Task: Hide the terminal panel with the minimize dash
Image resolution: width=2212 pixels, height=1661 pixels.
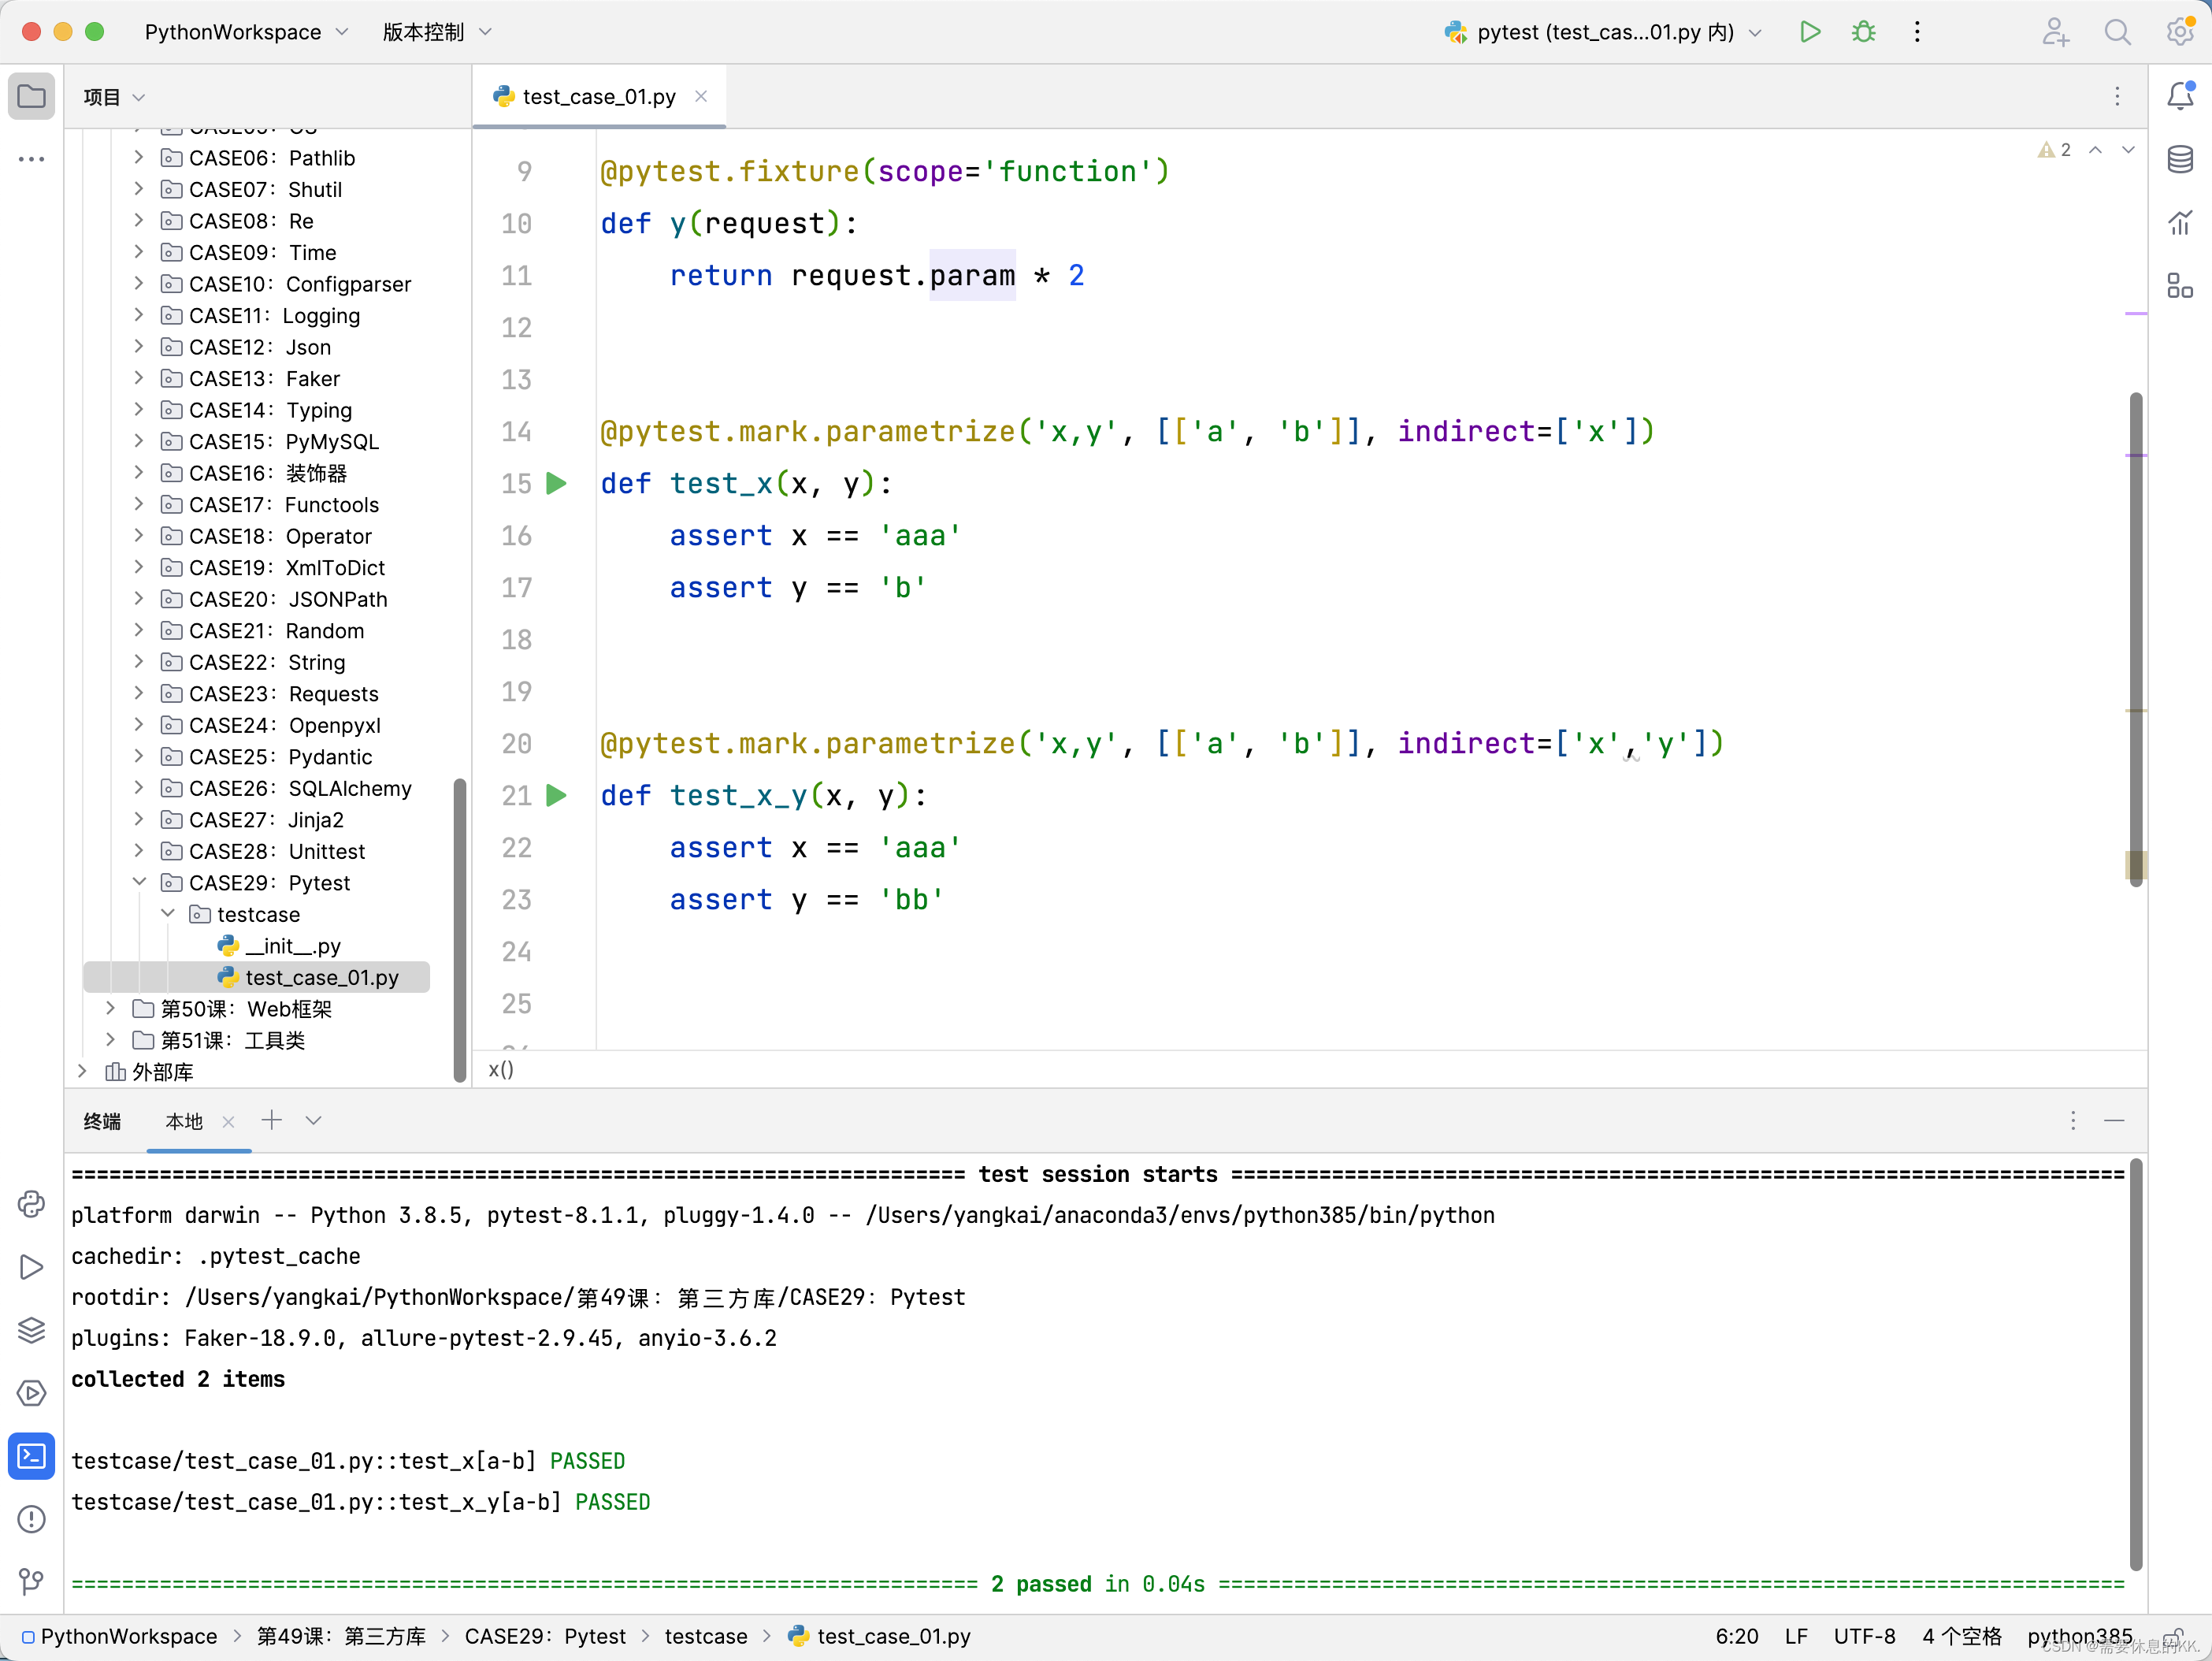Action: point(2114,1121)
